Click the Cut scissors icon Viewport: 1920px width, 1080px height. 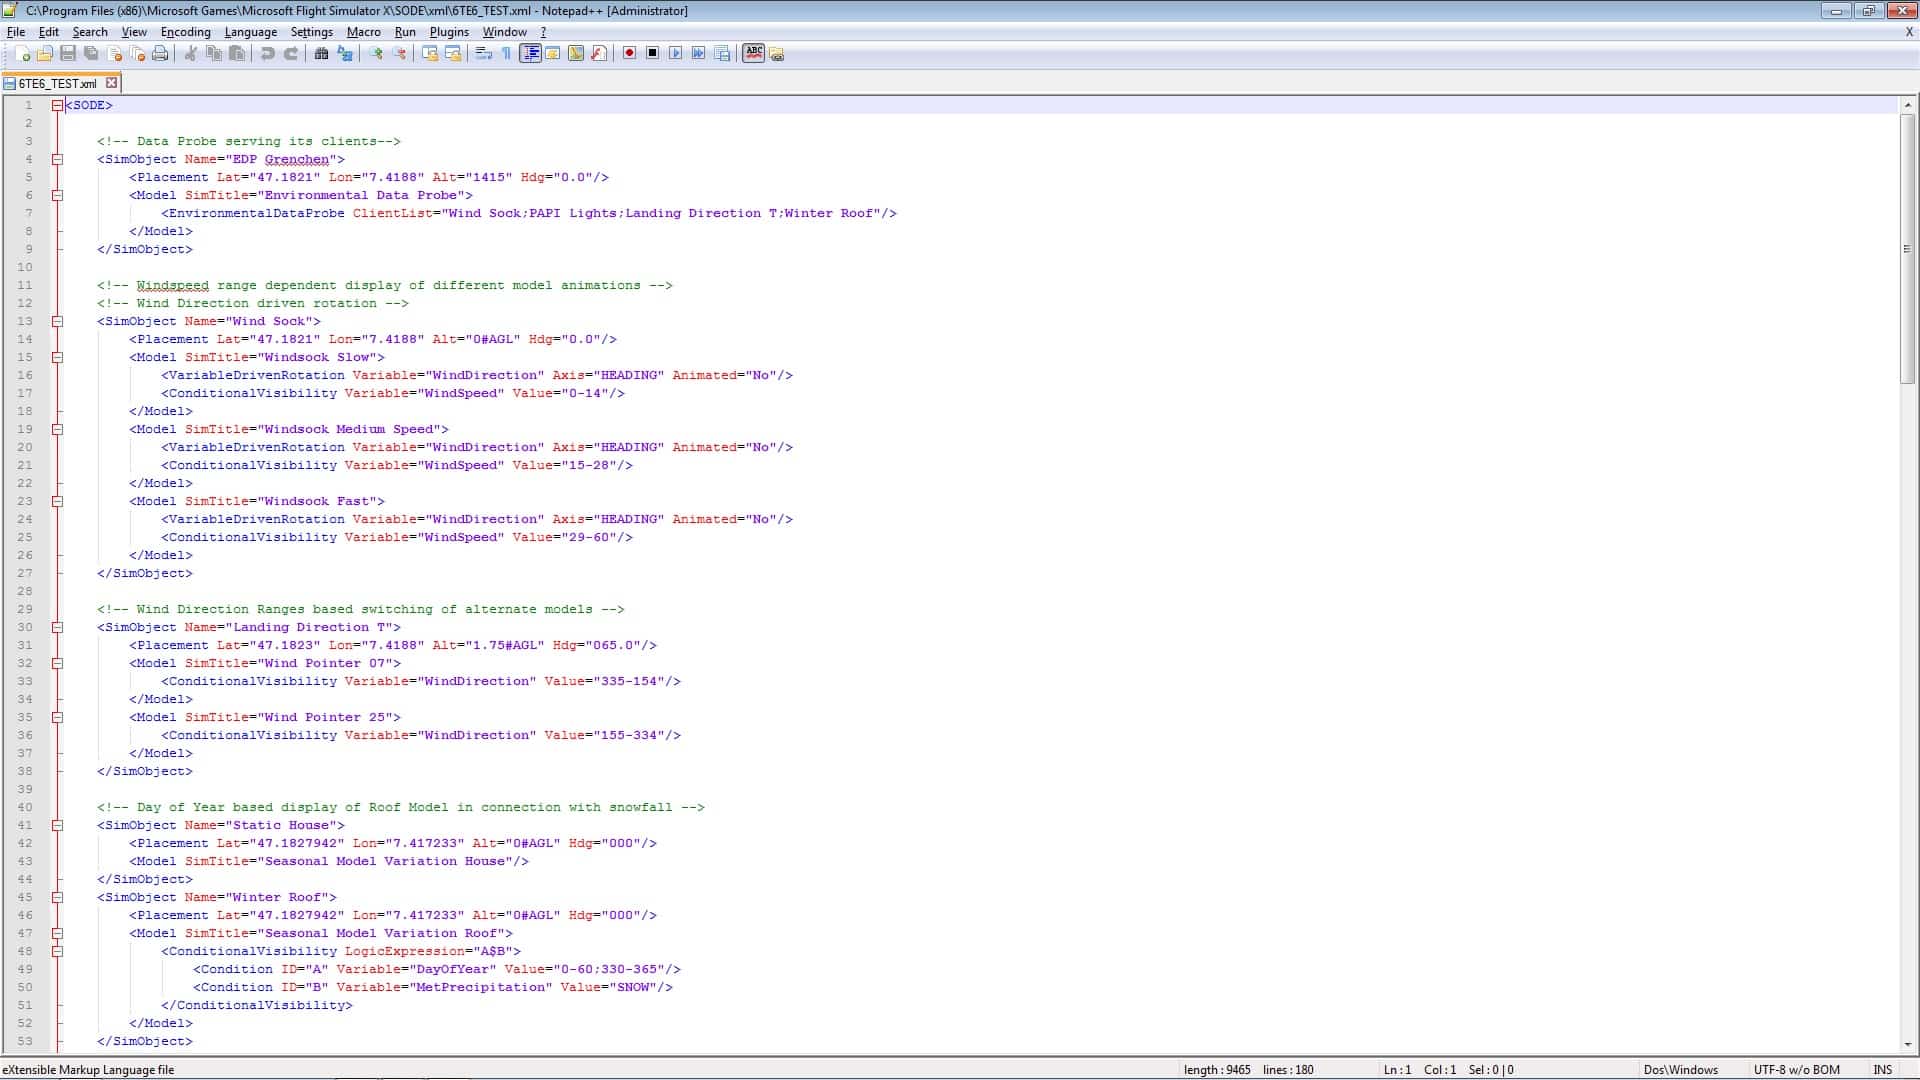[x=190, y=54]
